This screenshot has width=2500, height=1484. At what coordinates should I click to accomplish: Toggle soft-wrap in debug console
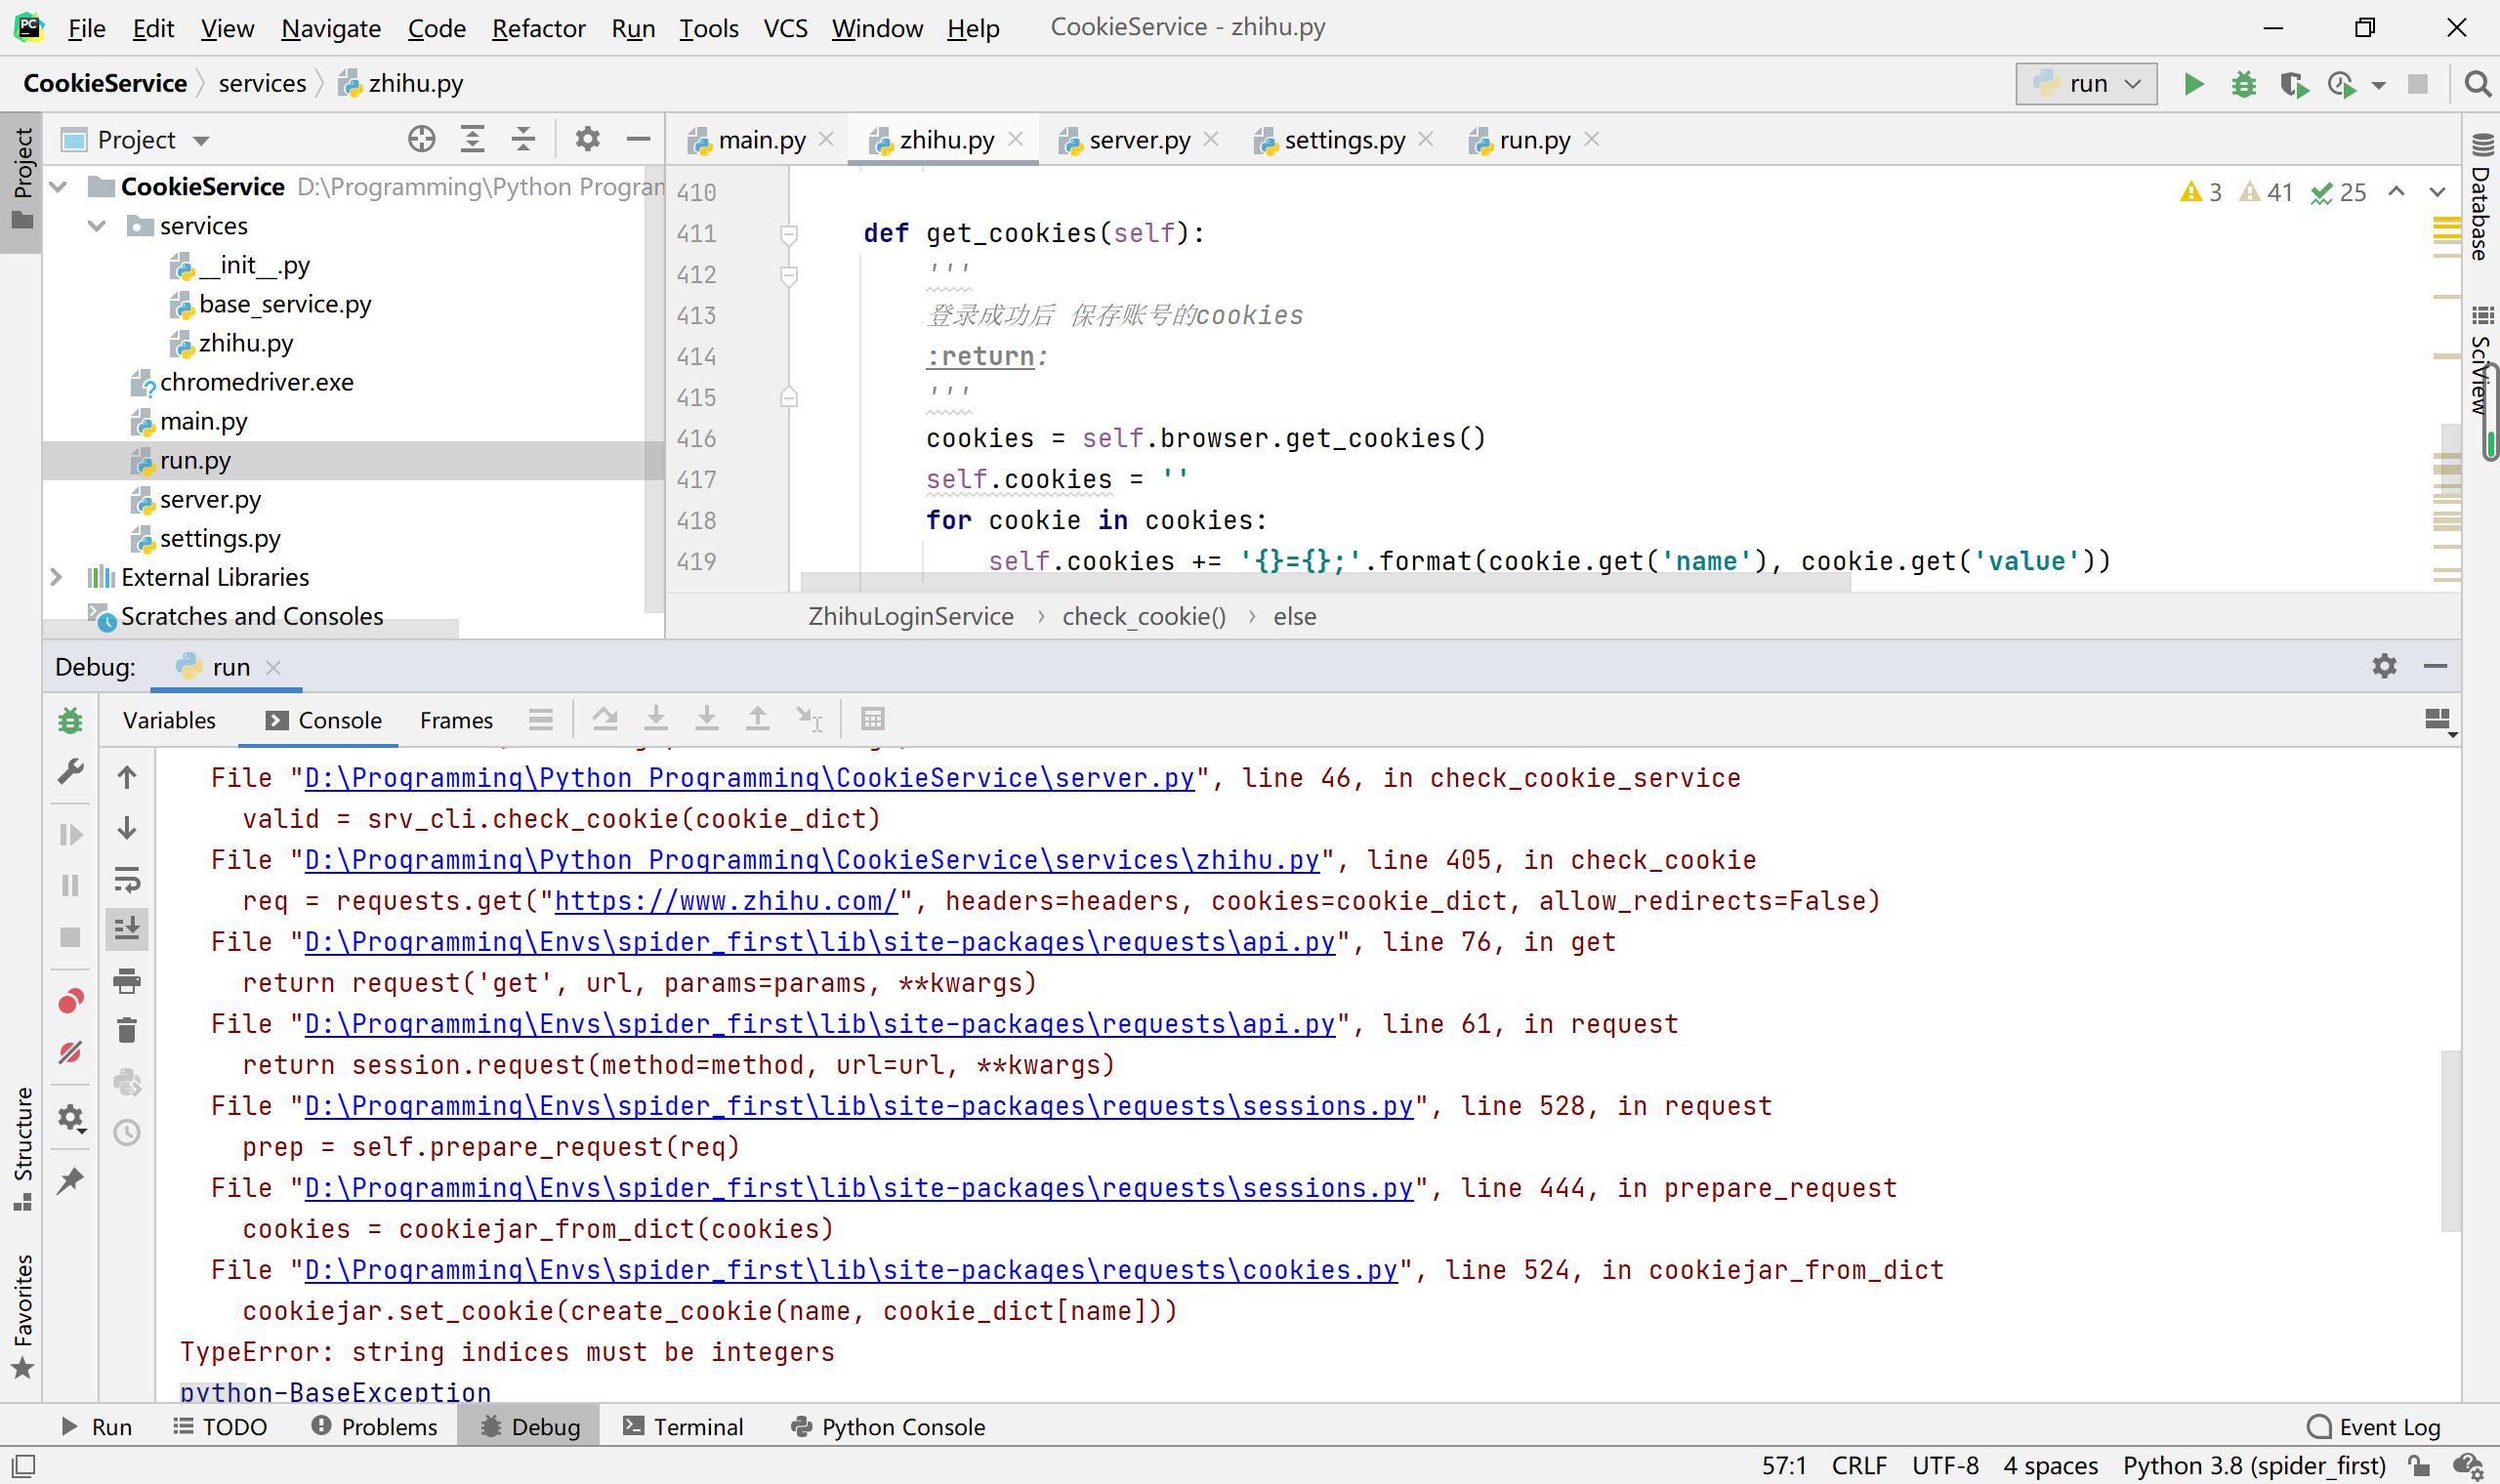[127, 879]
